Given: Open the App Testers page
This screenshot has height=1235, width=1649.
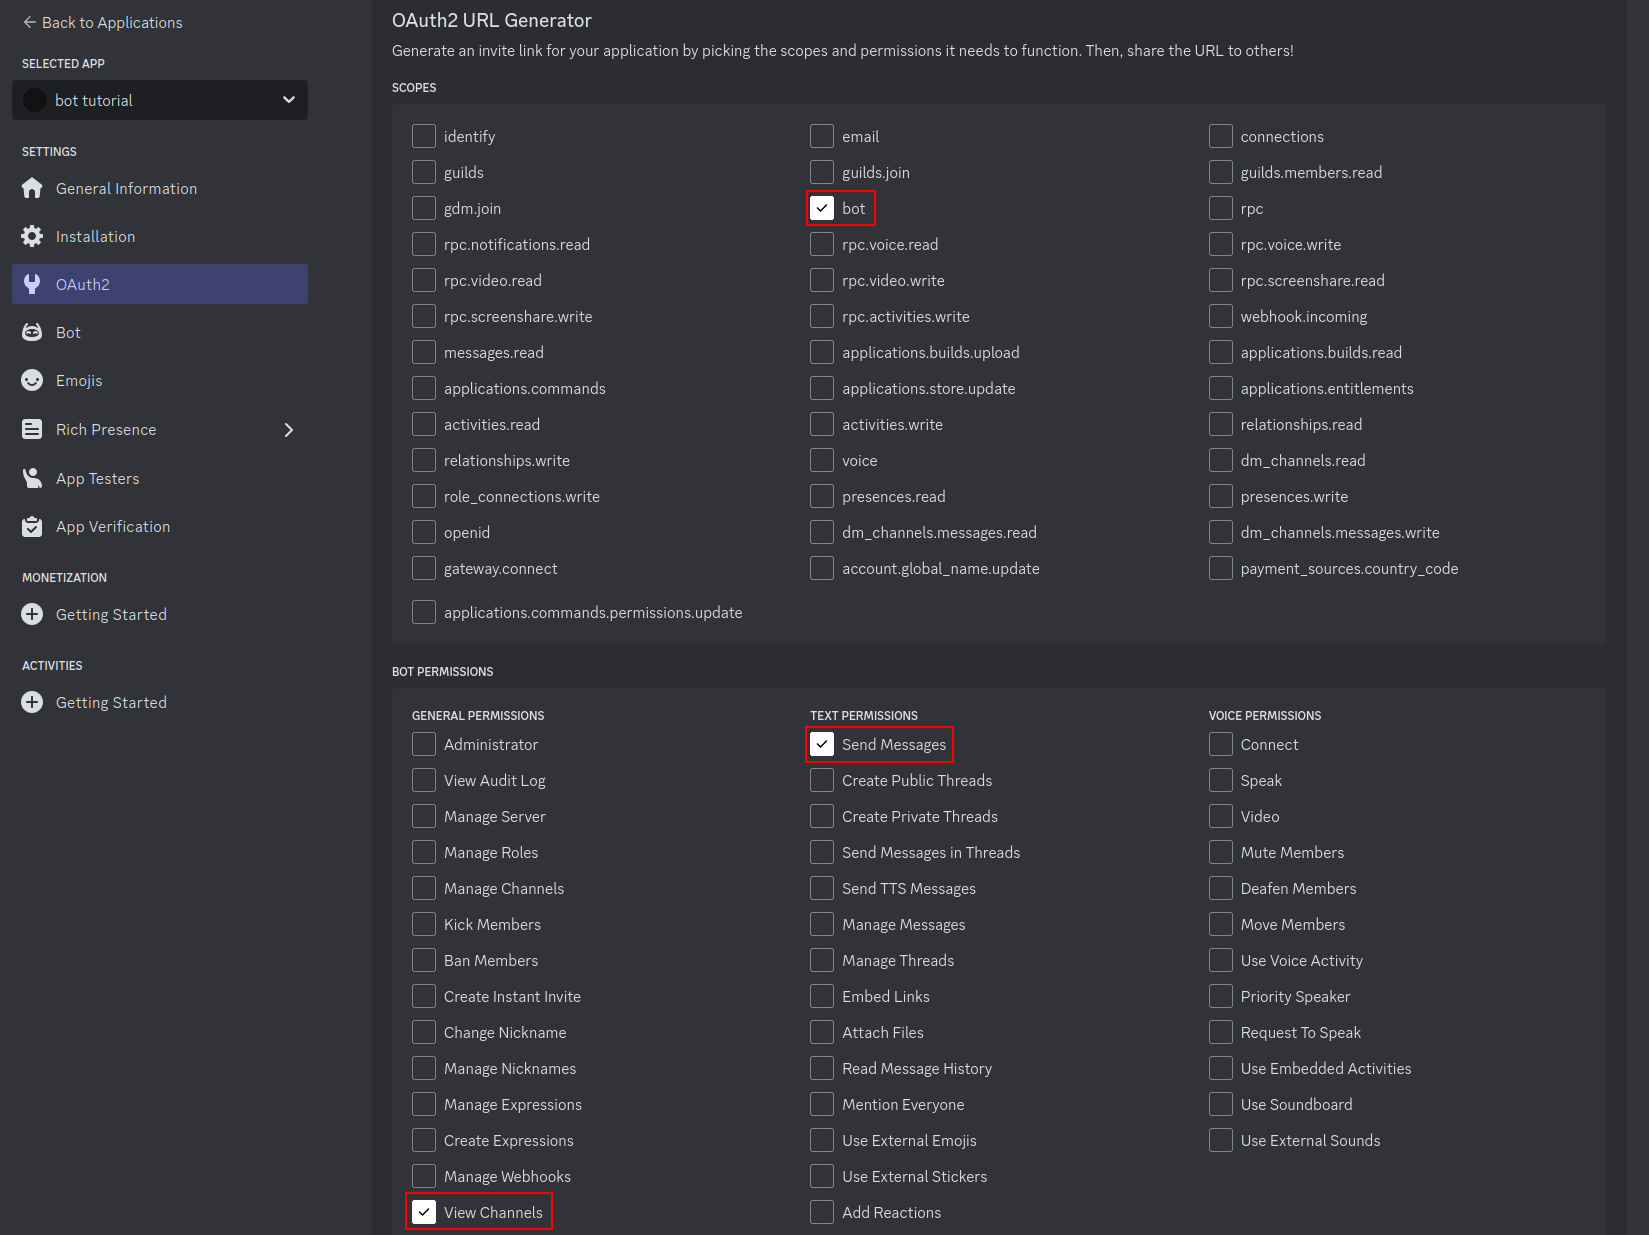Looking at the screenshot, I should point(160,478).
